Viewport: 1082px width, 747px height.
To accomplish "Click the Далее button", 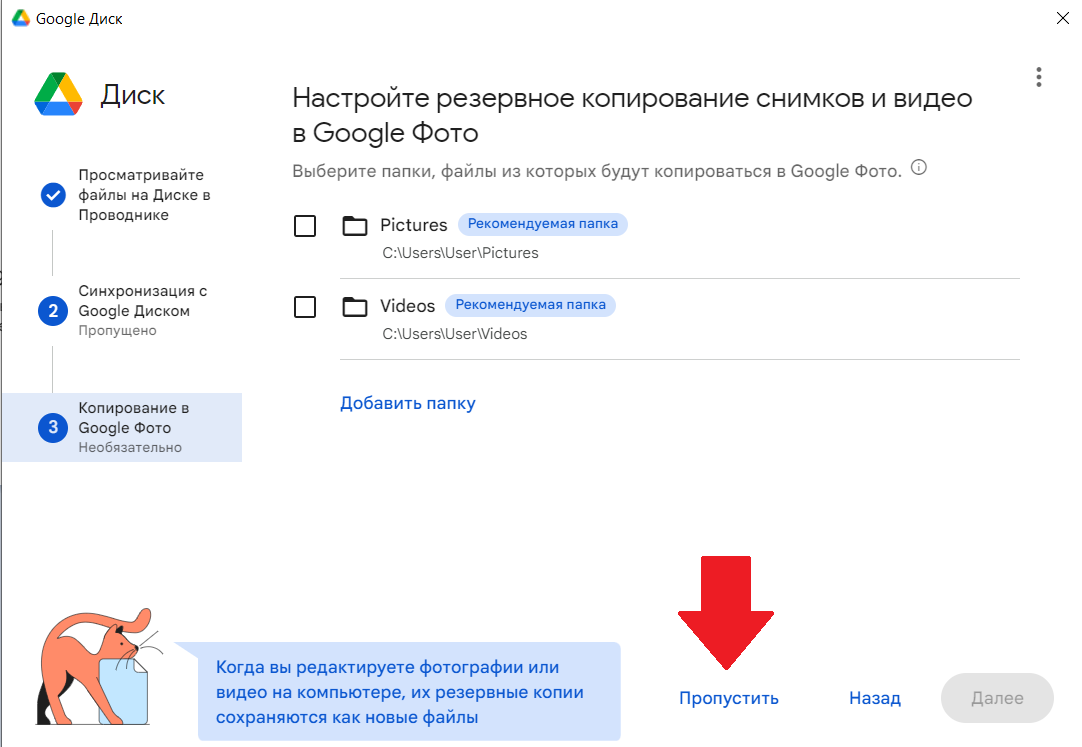I will 996,698.
